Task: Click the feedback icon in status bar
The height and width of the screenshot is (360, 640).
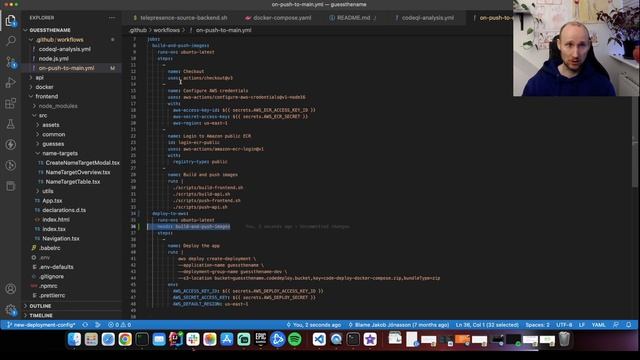Action: click(616, 325)
